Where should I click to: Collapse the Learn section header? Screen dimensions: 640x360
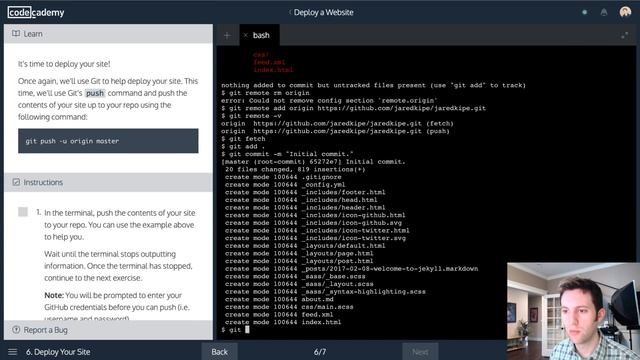pos(108,34)
